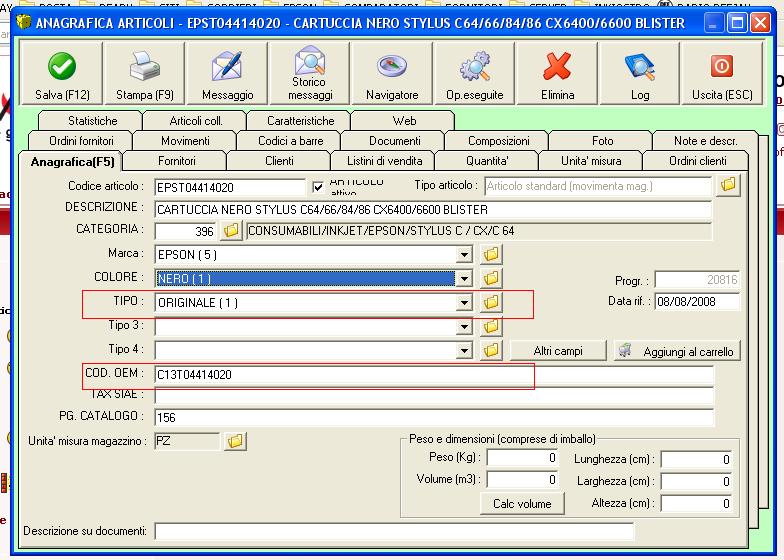This screenshot has width=784, height=560.
Task: Click the PG. CATALOGO field
Action: coord(434,417)
